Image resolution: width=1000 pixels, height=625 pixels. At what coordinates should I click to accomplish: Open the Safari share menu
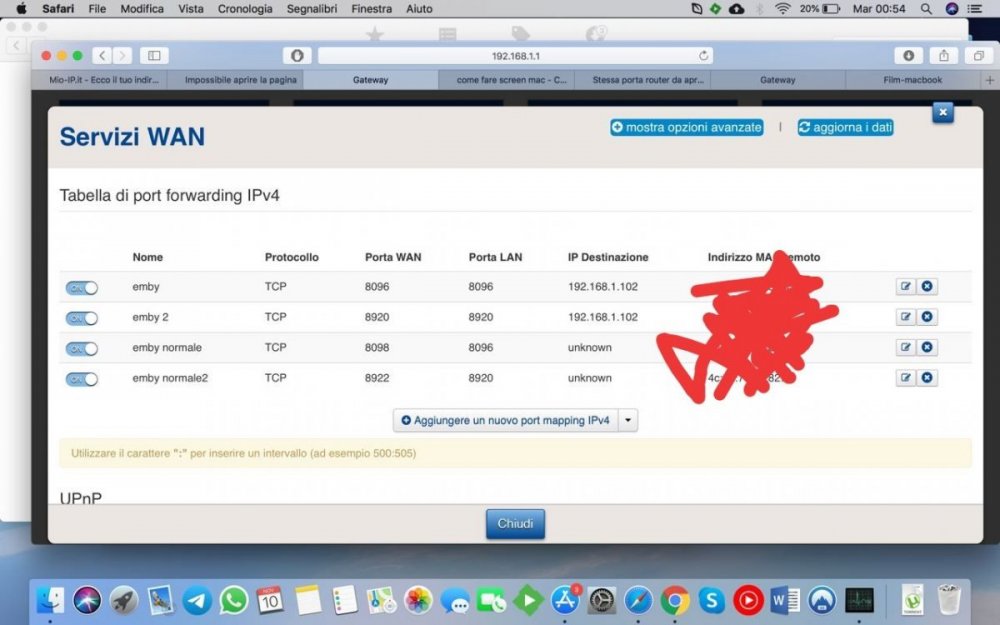pos(944,55)
